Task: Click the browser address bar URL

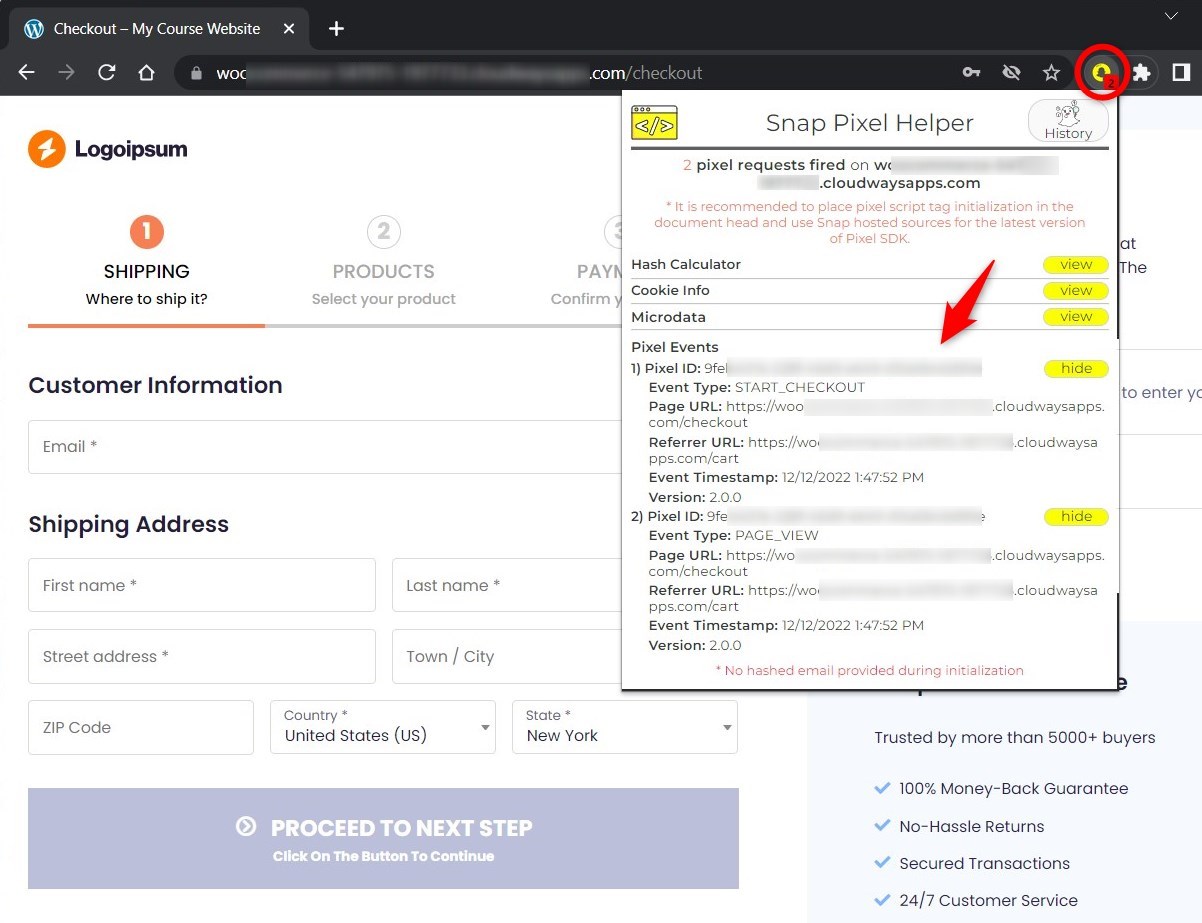Action: pos(460,73)
